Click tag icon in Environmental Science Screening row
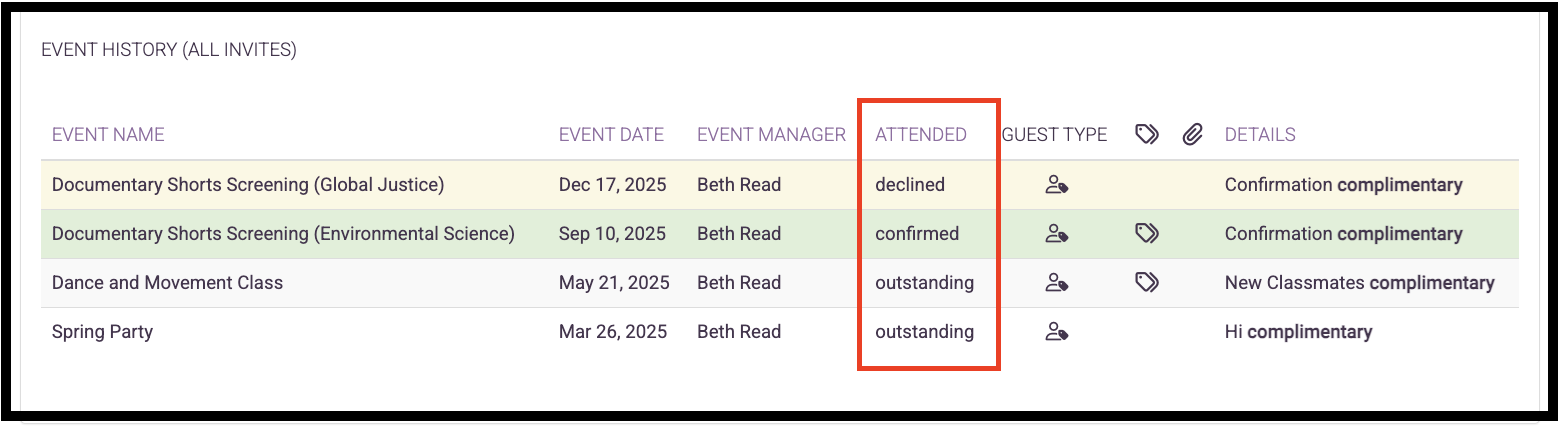Image resolution: width=1560 pixels, height=426 pixels. point(1147,234)
